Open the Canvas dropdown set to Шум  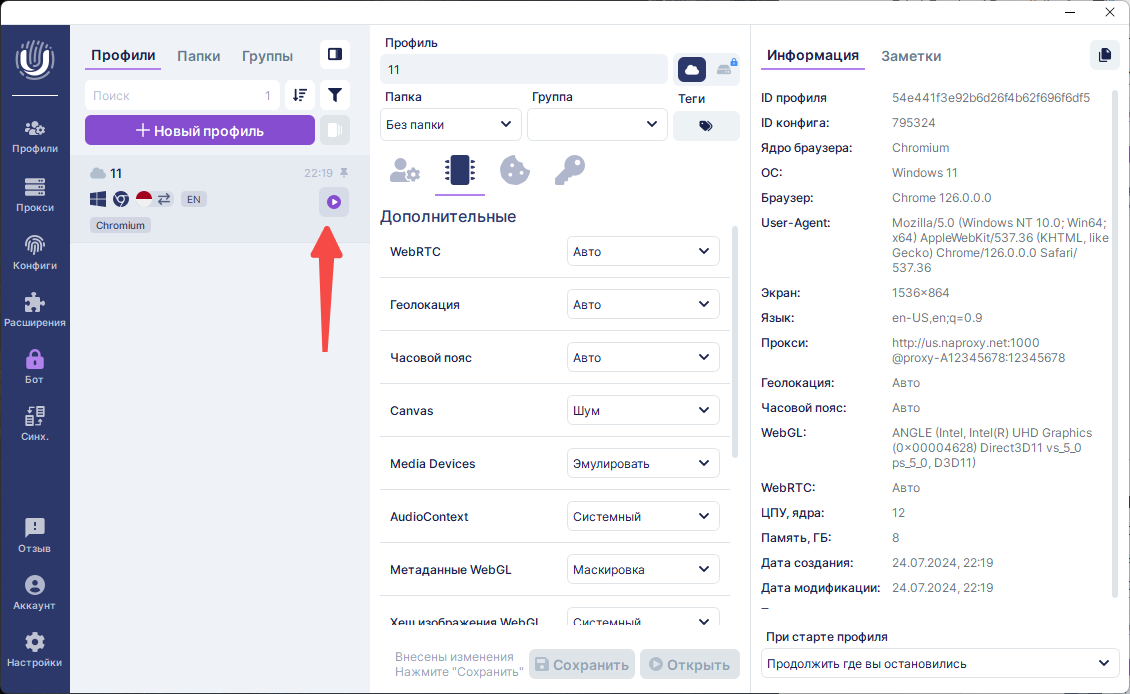643,410
